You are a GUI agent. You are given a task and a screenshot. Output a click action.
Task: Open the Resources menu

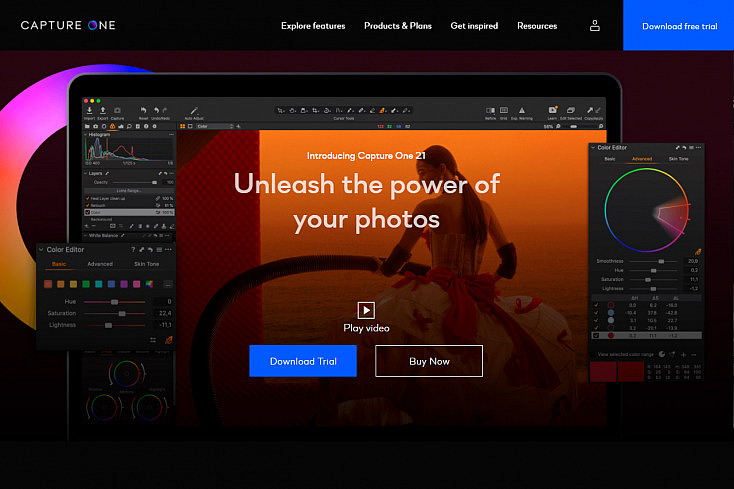click(x=537, y=26)
